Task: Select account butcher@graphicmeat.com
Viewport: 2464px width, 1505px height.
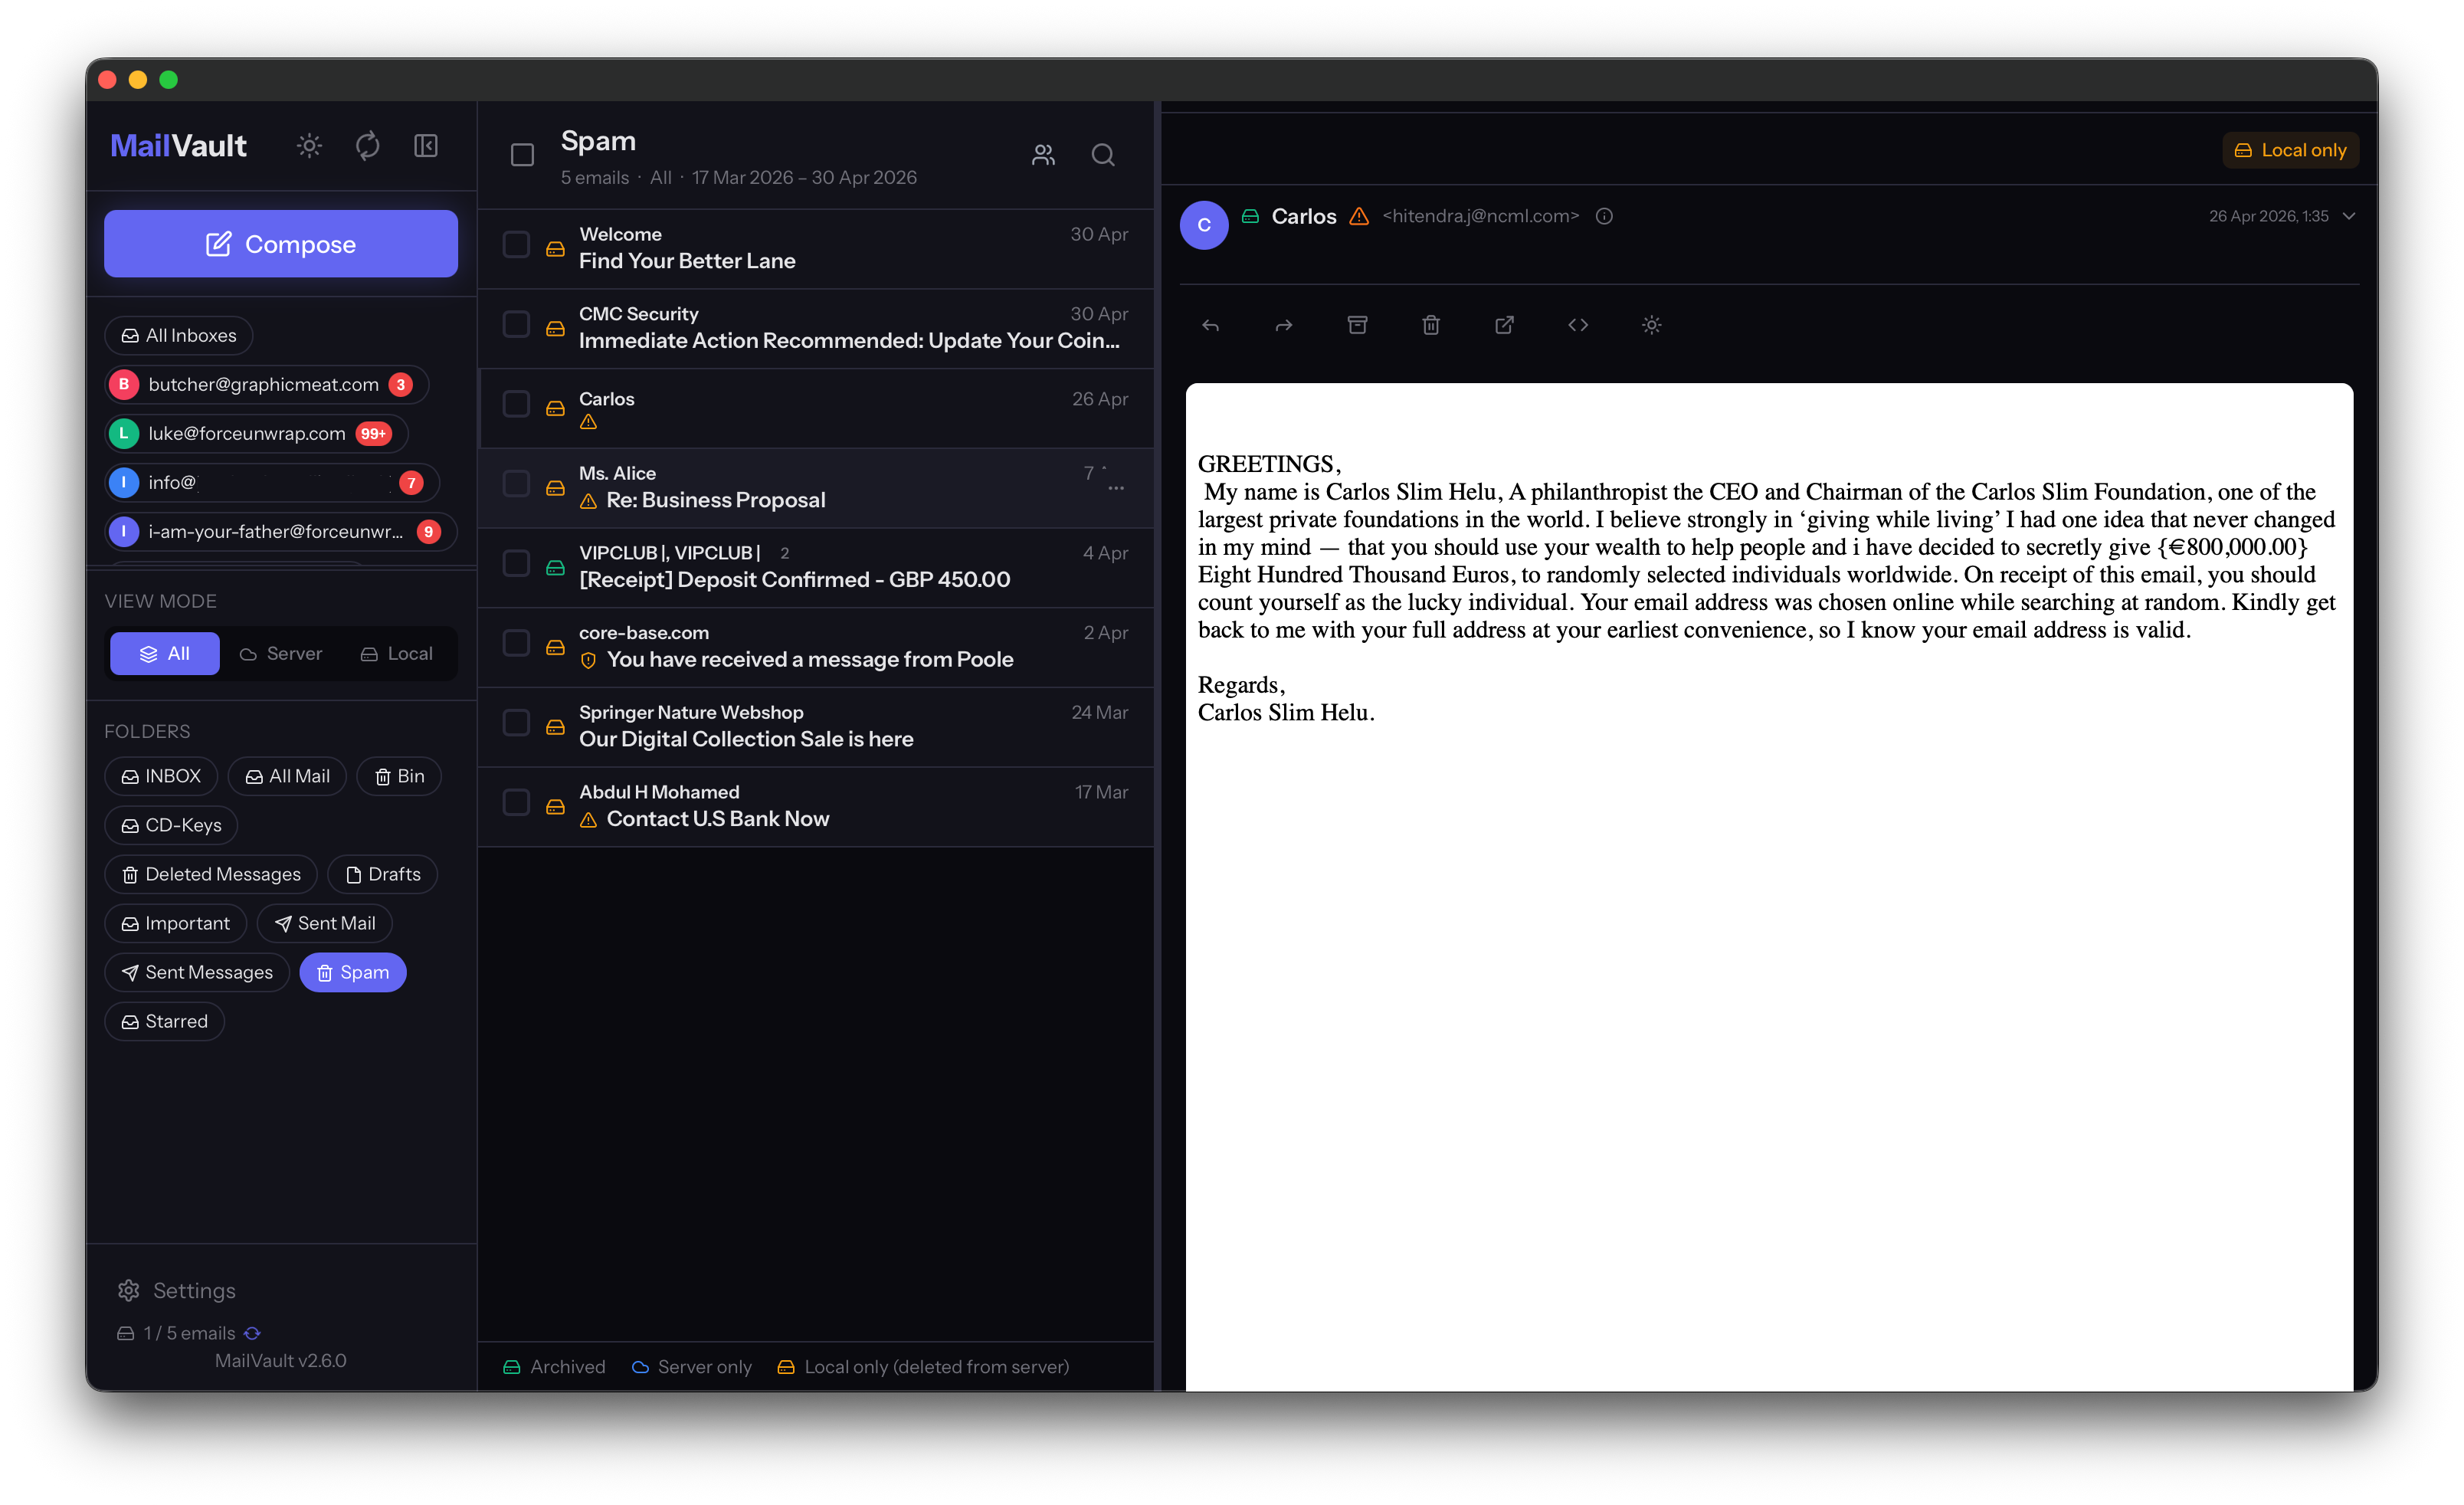Action: [267, 385]
